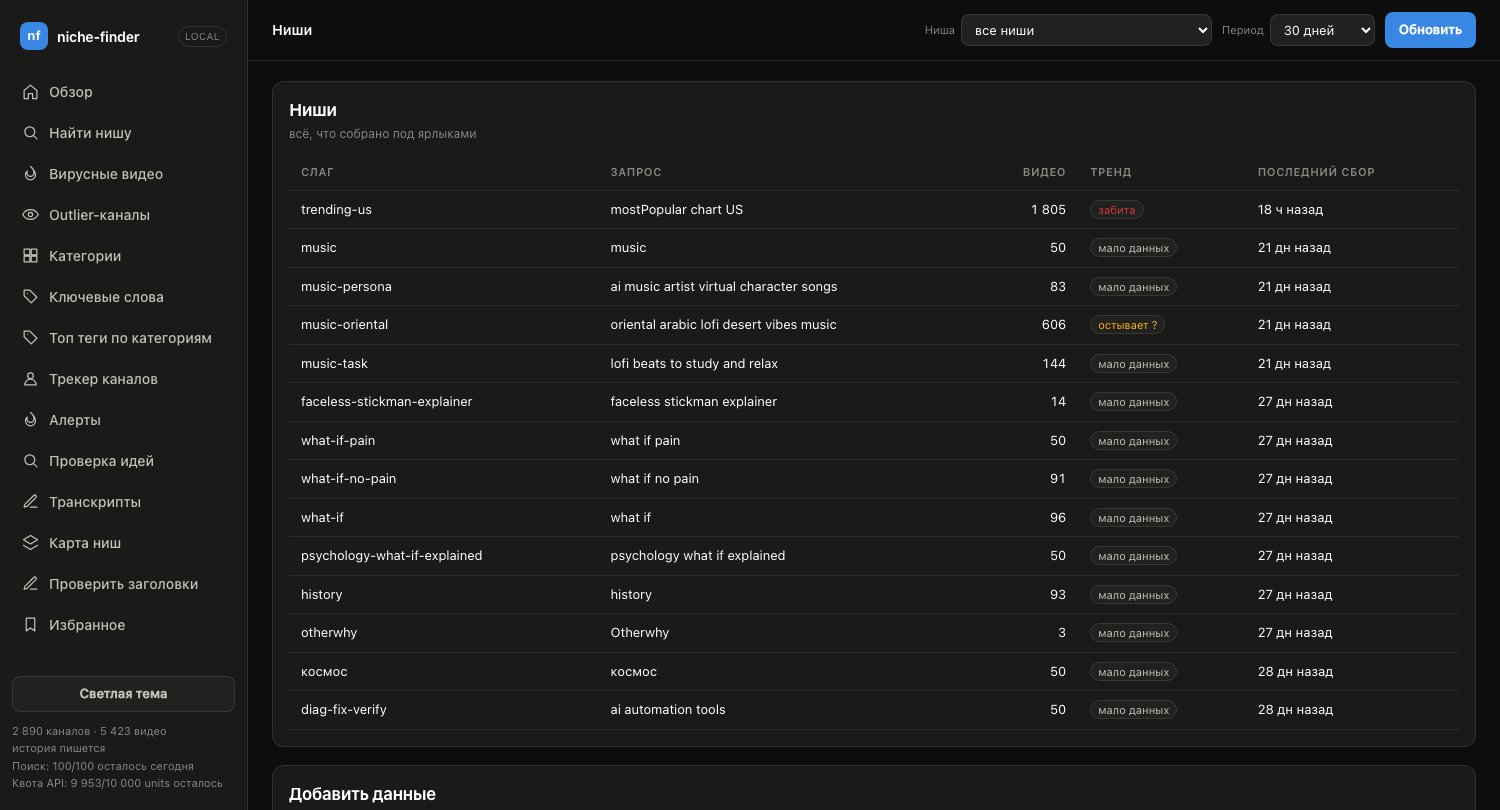Image resolution: width=1500 pixels, height=810 pixels.
Task: Click the layers icon for Карта ниш
Action: coord(30,543)
